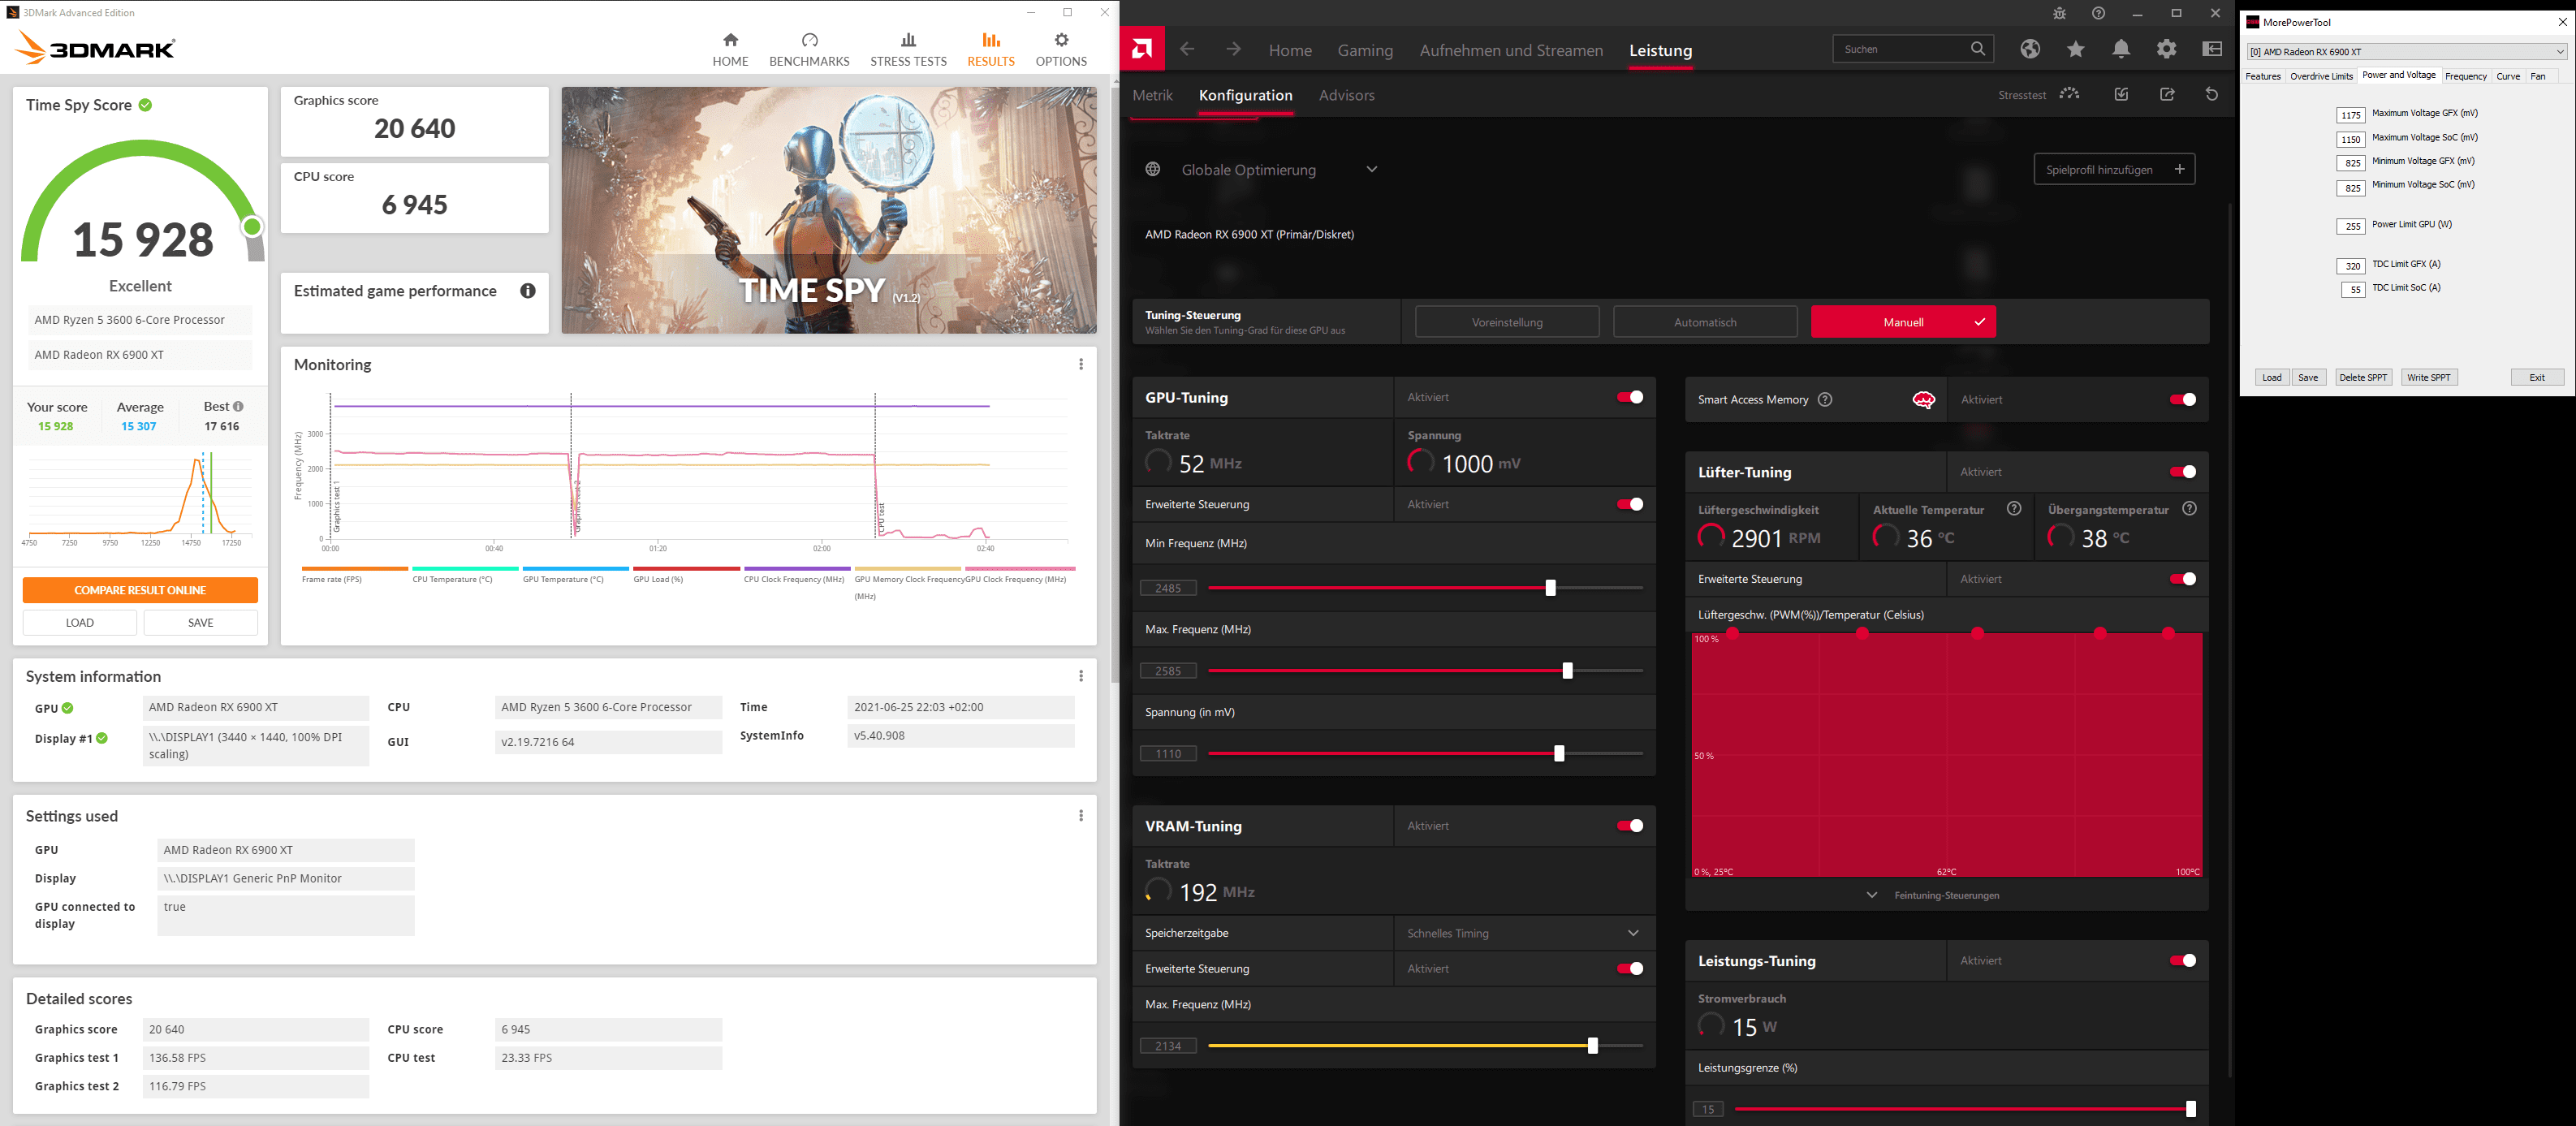Click the Max. Frequenz GPU slider handle
This screenshot has width=2576, height=1126.
coord(1567,671)
